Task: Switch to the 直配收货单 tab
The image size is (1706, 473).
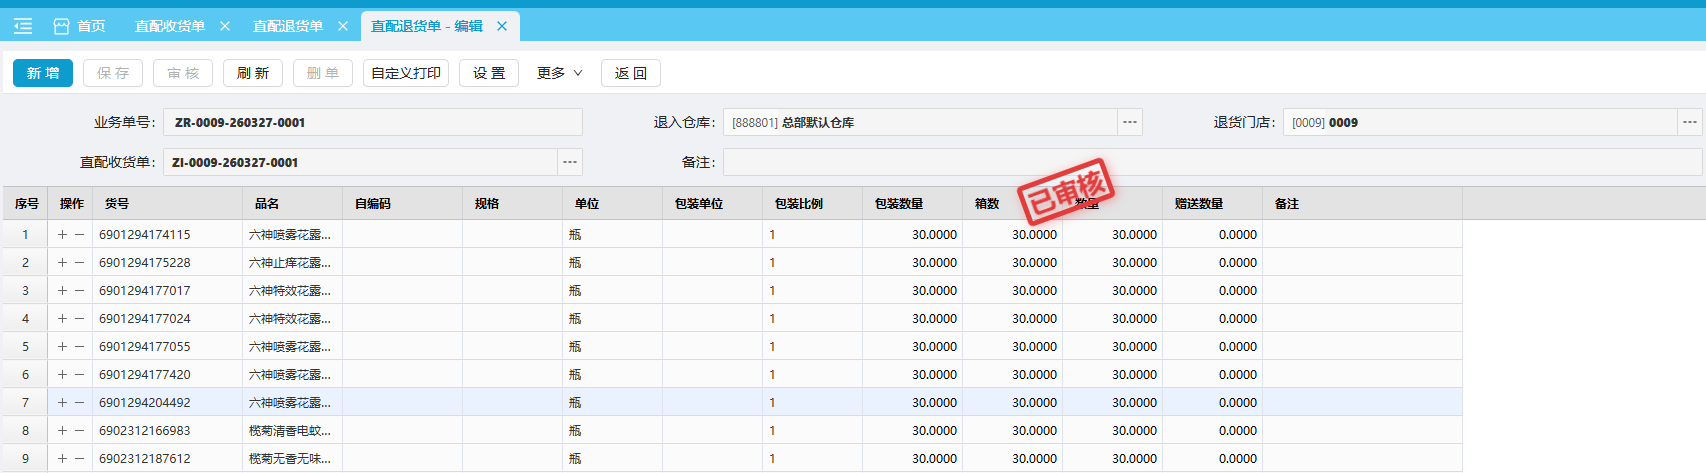Action: pyautogui.click(x=170, y=26)
